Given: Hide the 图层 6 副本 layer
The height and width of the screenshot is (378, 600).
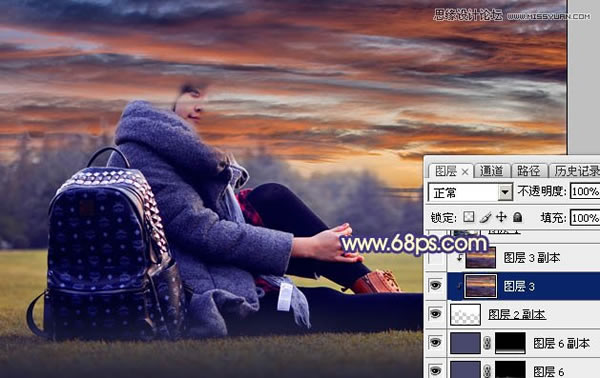Looking at the screenshot, I should [x=435, y=342].
